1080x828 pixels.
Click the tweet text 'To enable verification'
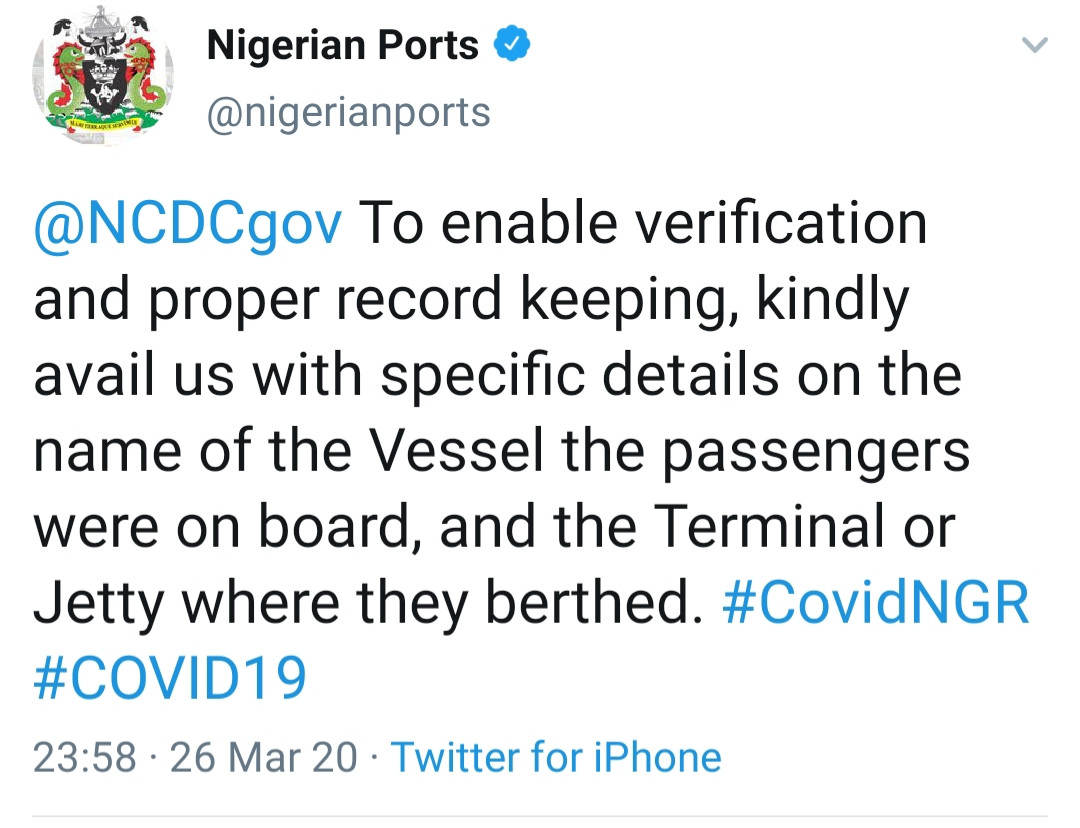click(643, 224)
